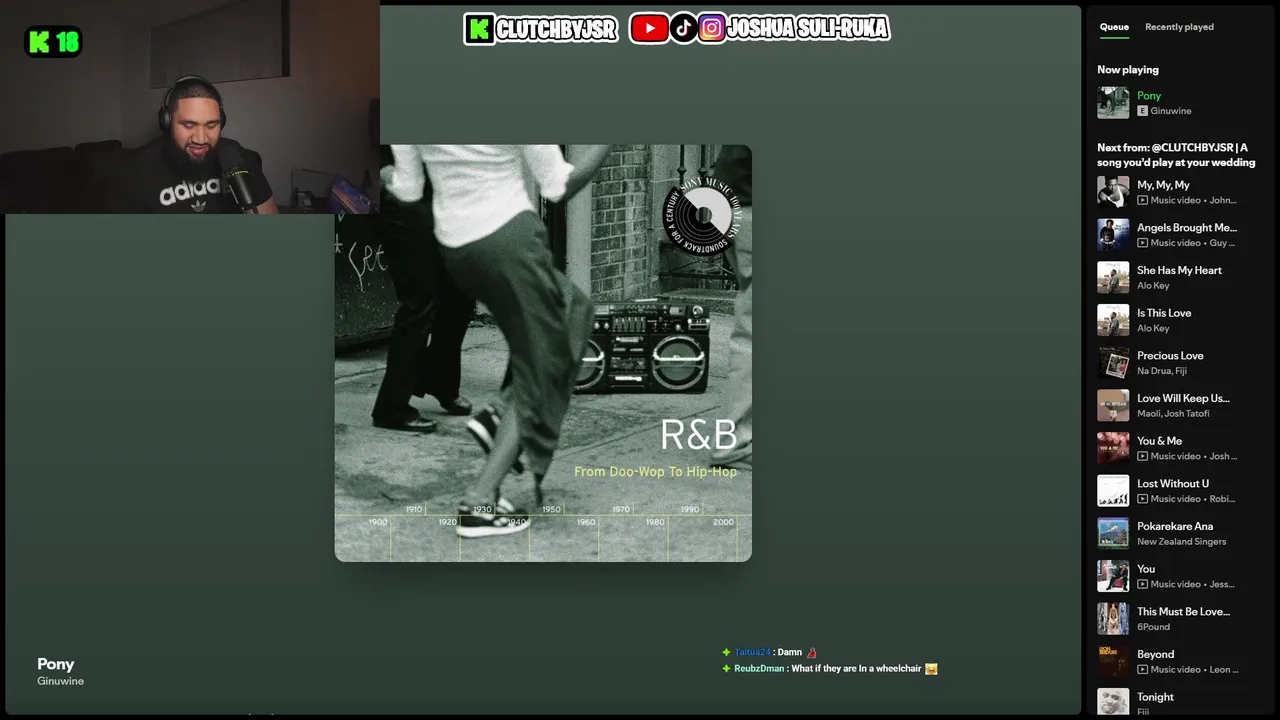Click the Kick logo in stream overlay
Viewport: 1280px width, 720px height.
point(479,29)
